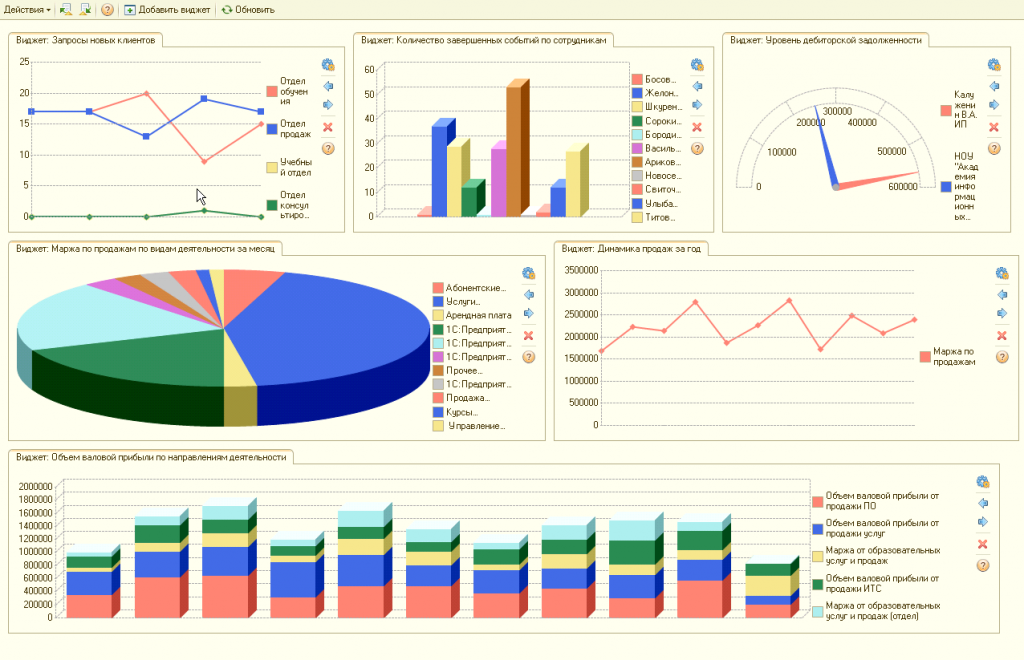Move the employee events widget left with the arrow
The width and height of the screenshot is (1024, 660).
click(697, 86)
